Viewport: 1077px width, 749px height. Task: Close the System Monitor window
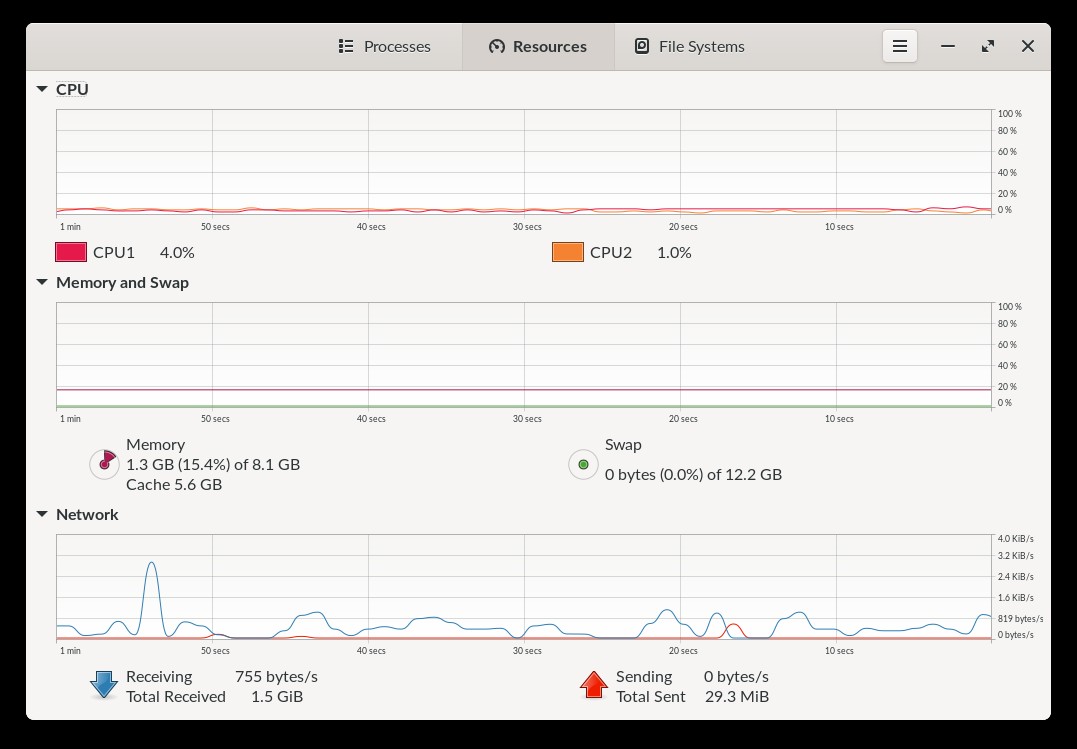(x=1028, y=46)
